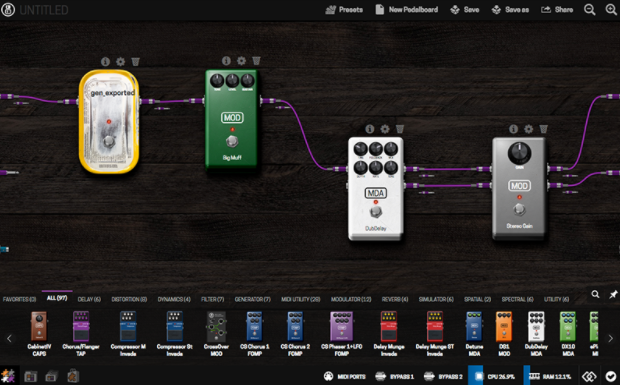620x385 pixels.
Task: Show info for Stereo Gain pedal
Action: click(513, 129)
